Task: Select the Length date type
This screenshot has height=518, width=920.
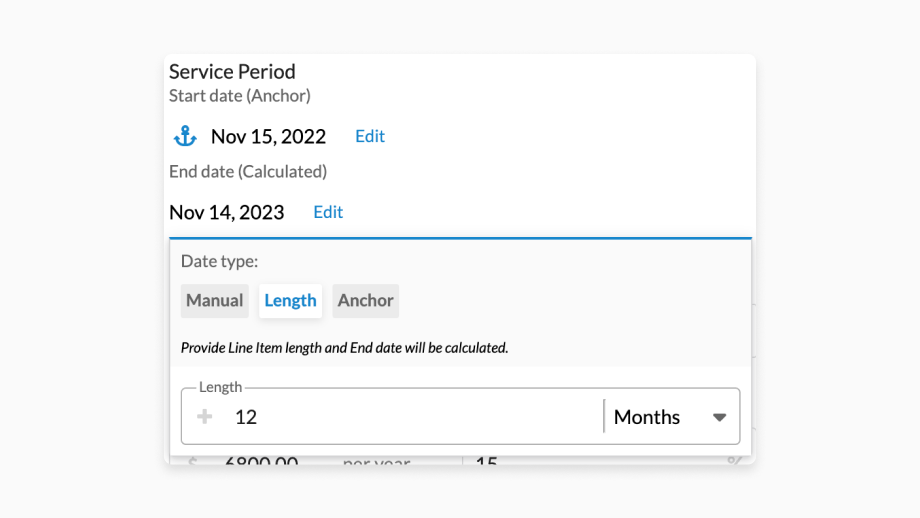Action: 290,300
